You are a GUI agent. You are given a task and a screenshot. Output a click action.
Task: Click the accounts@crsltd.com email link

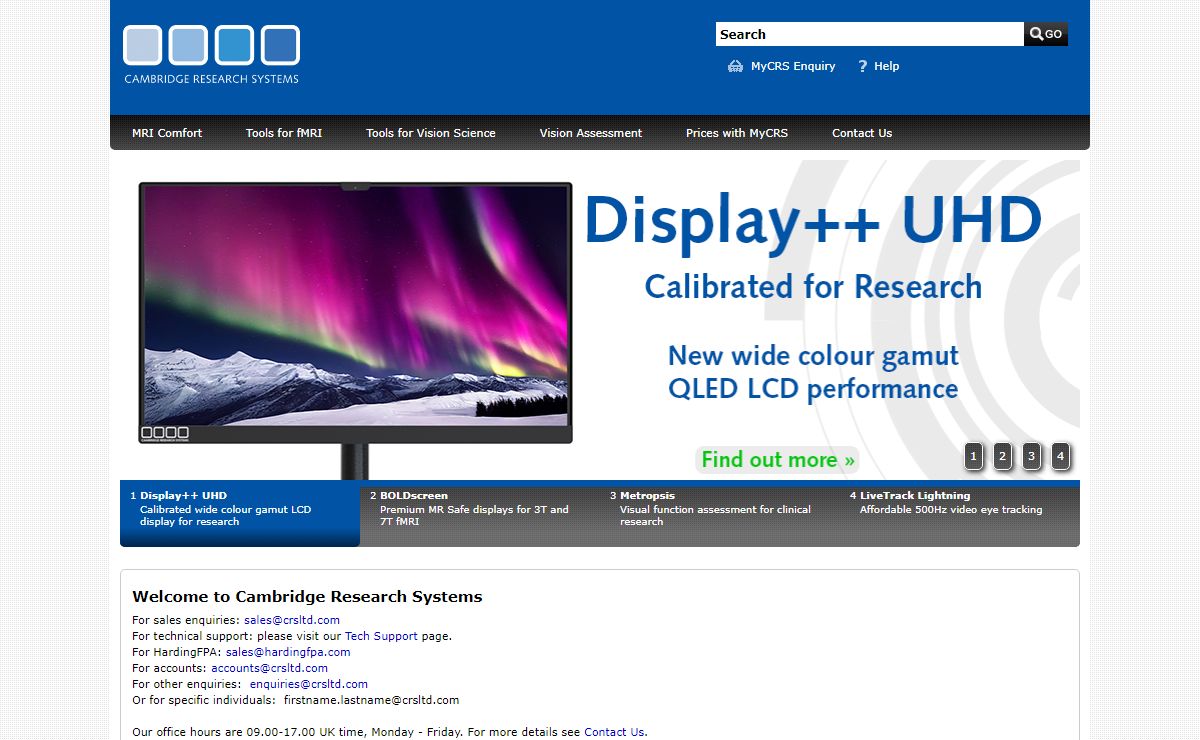[x=269, y=668]
